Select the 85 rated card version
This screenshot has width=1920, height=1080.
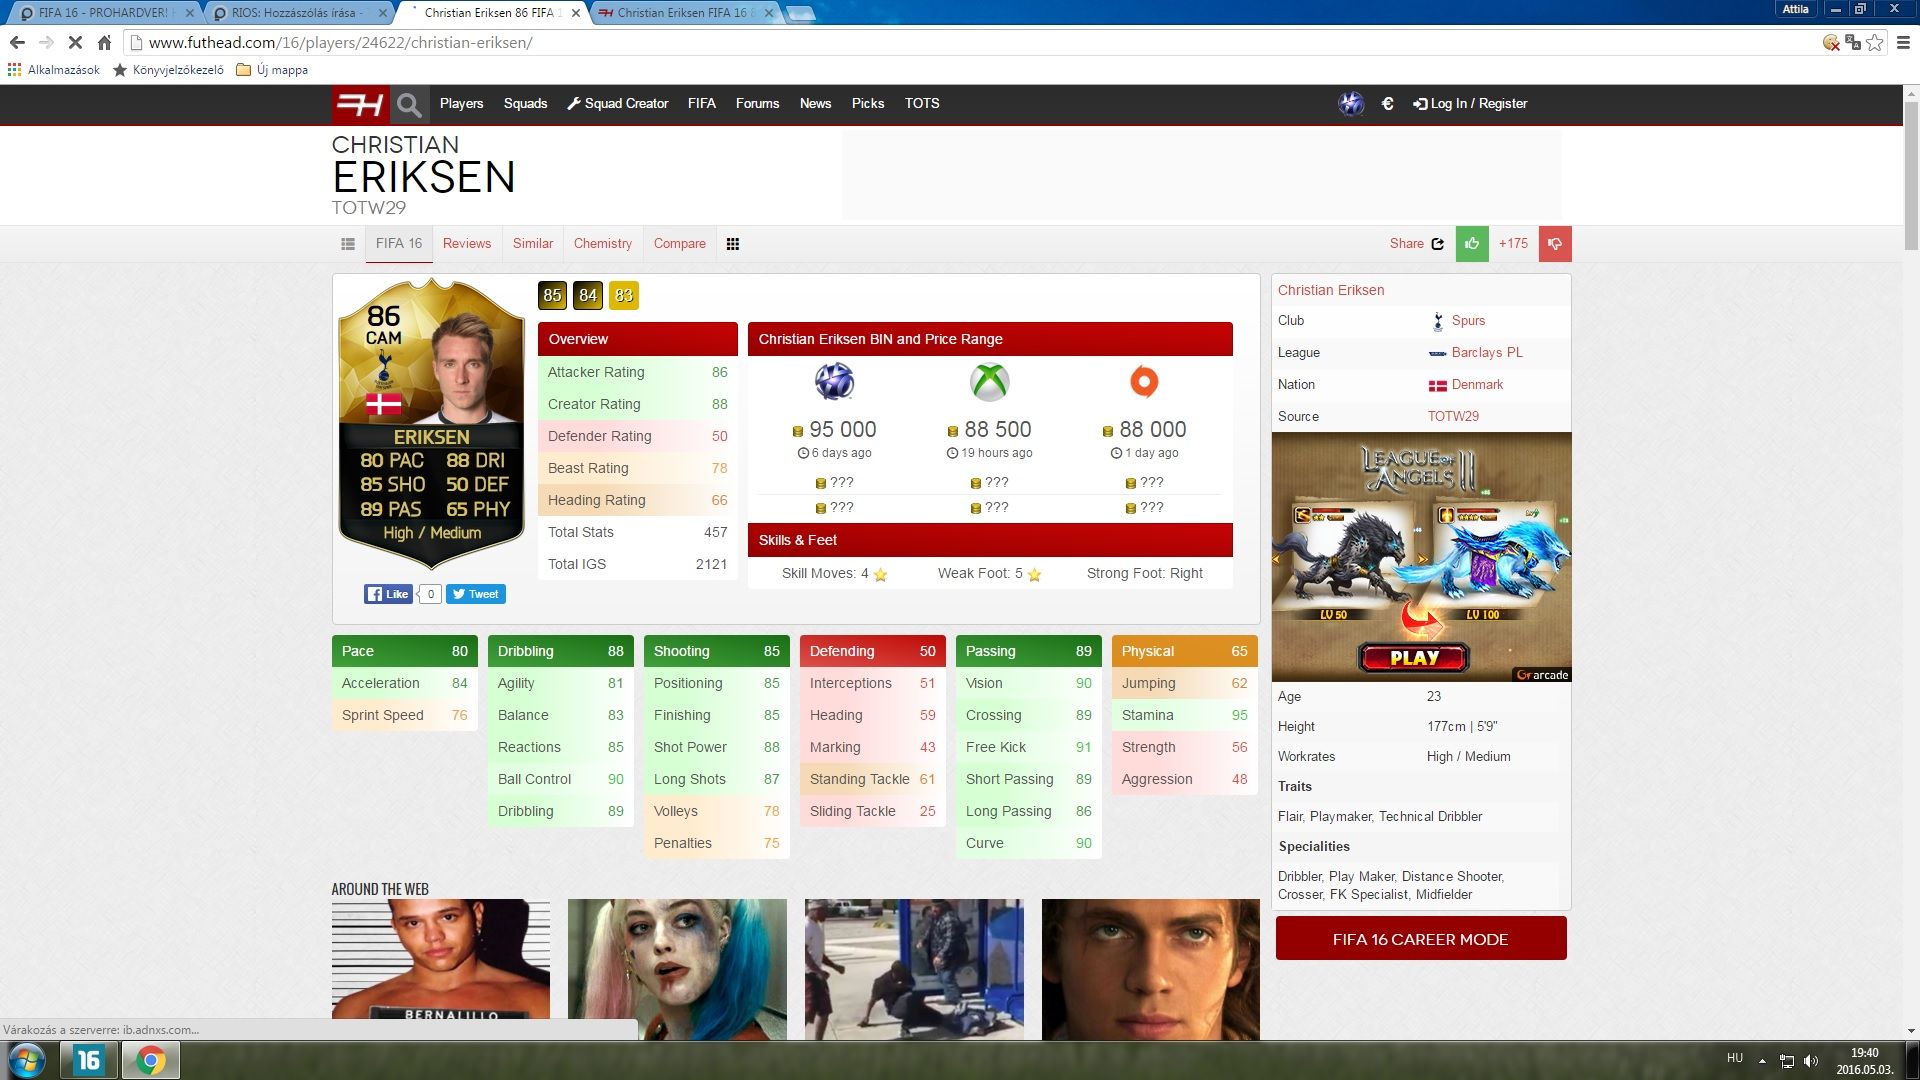(x=552, y=295)
